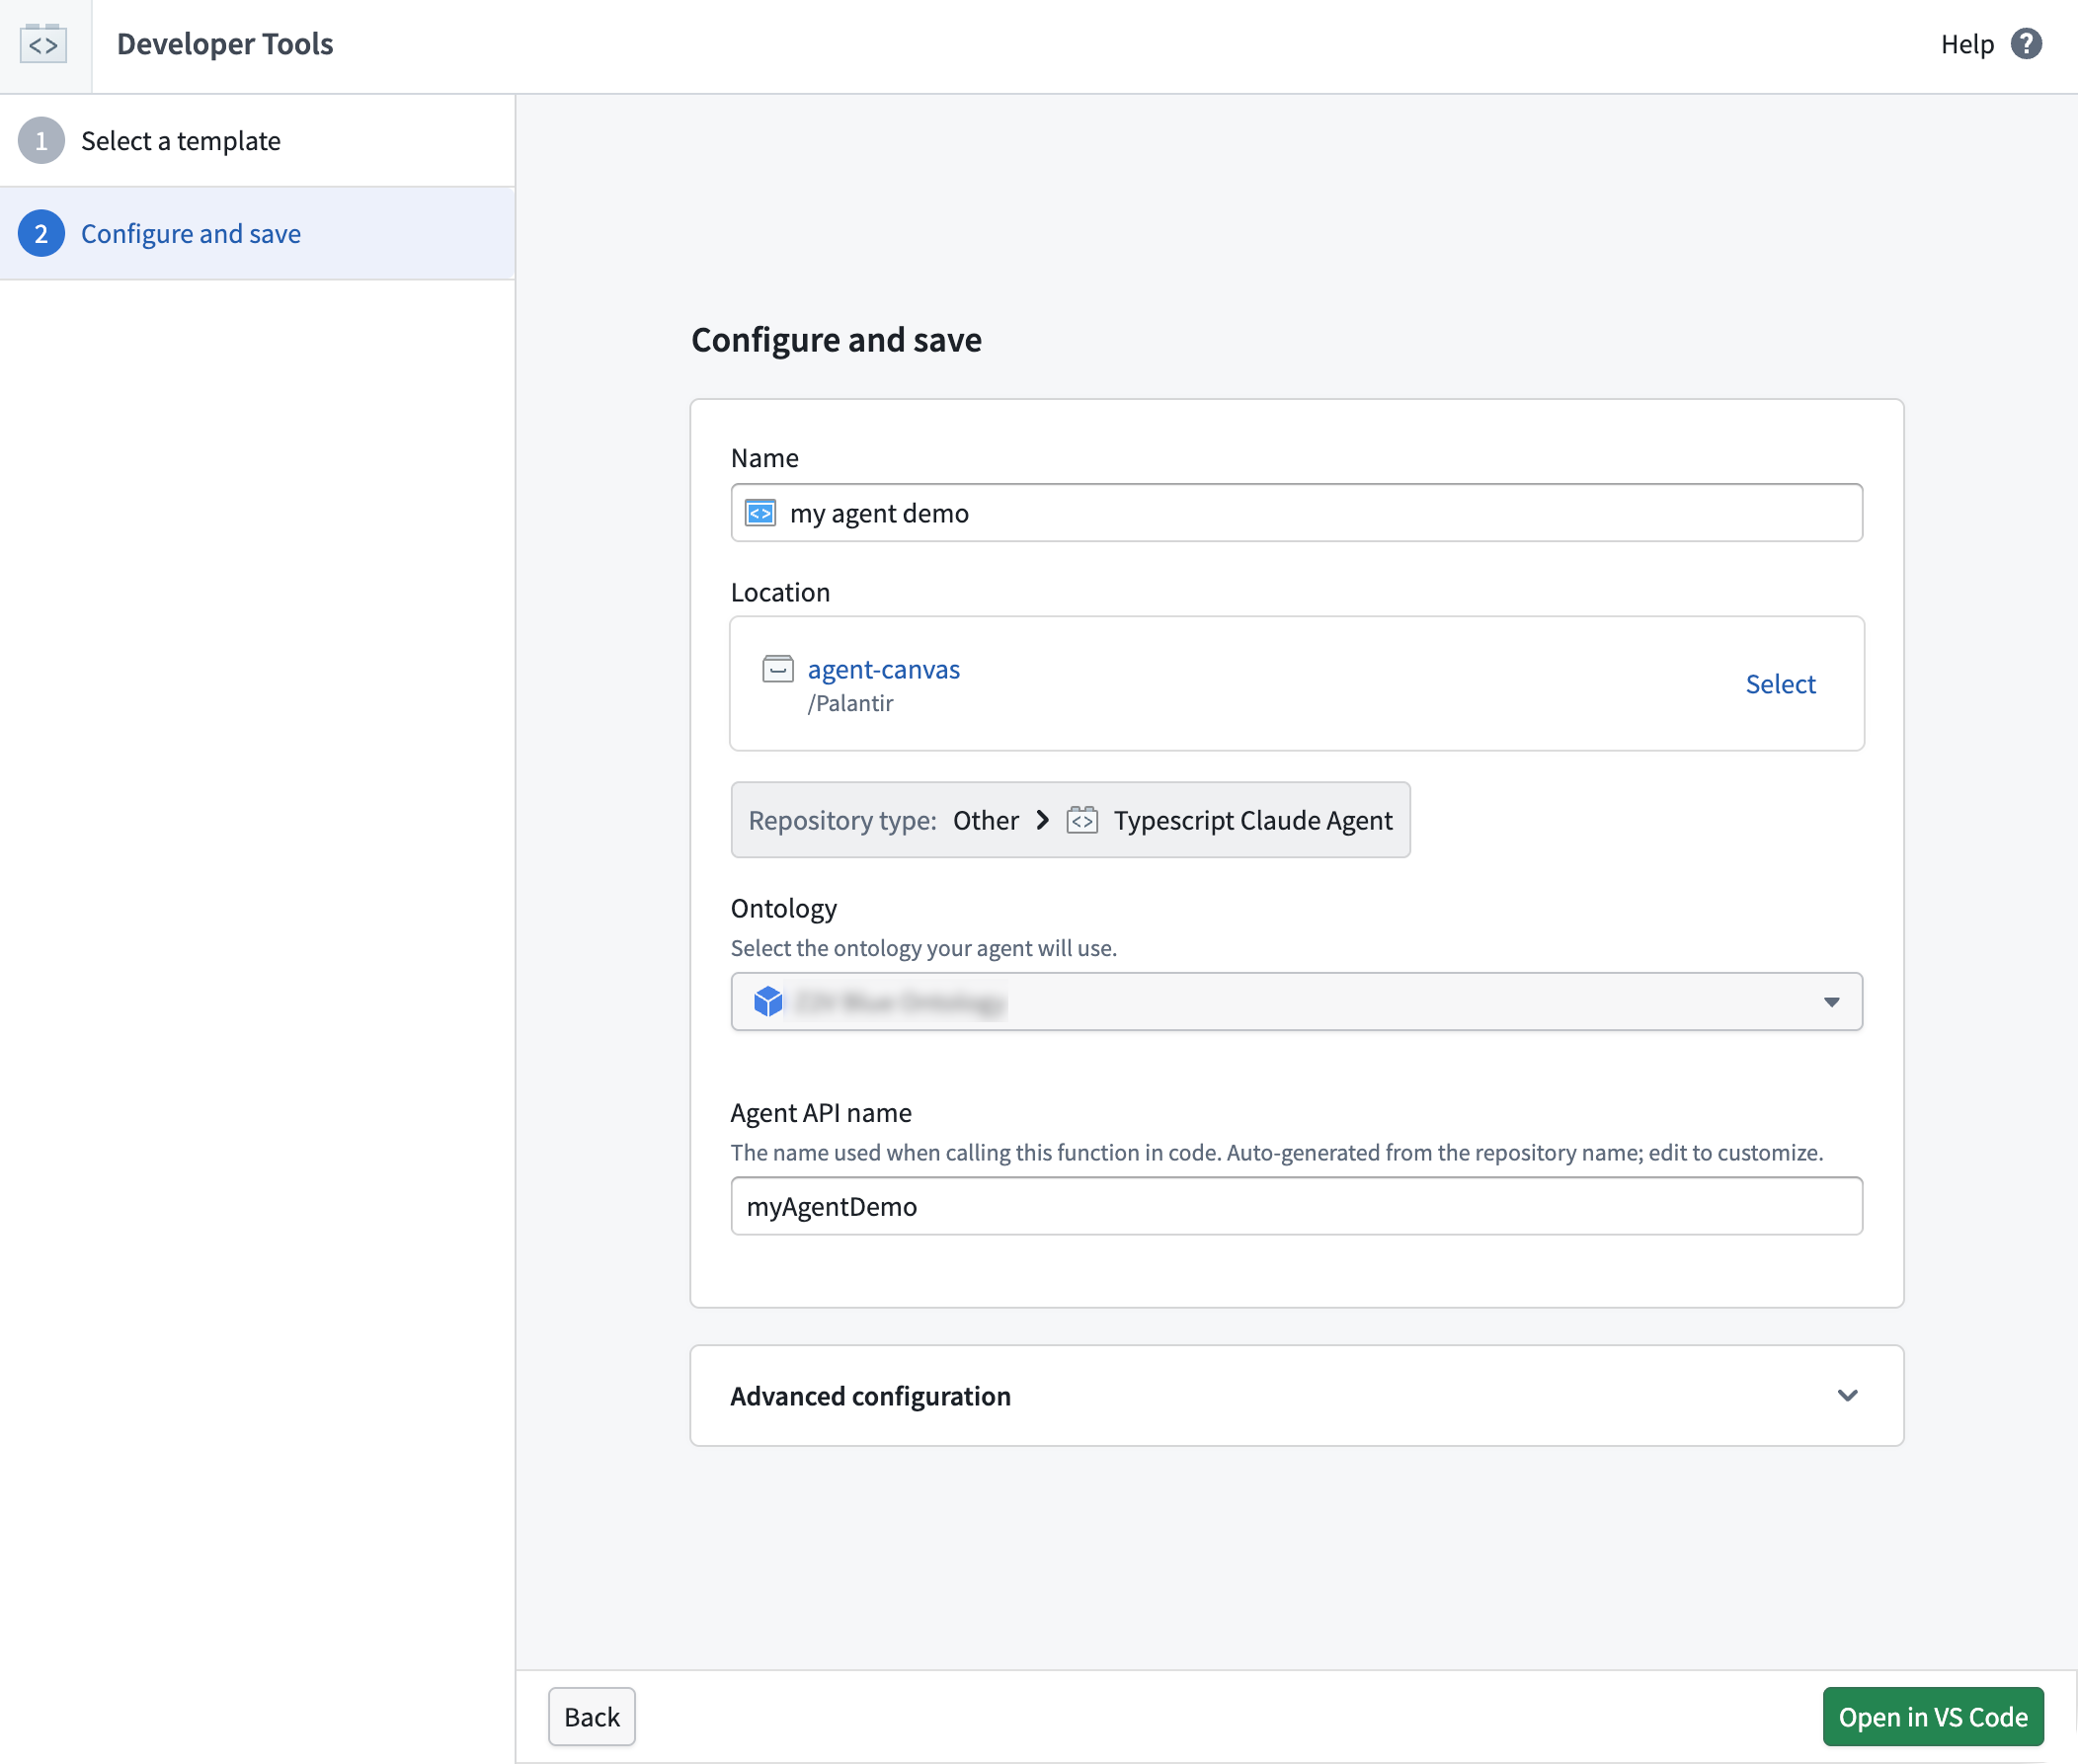
Task: Click the Typescript Claude Agent template icon
Action: point(1082,820)
